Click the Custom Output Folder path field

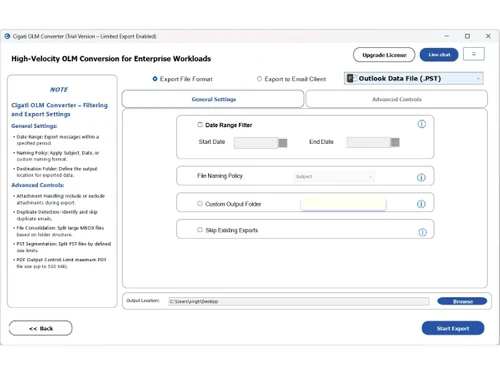pos(343,204)
